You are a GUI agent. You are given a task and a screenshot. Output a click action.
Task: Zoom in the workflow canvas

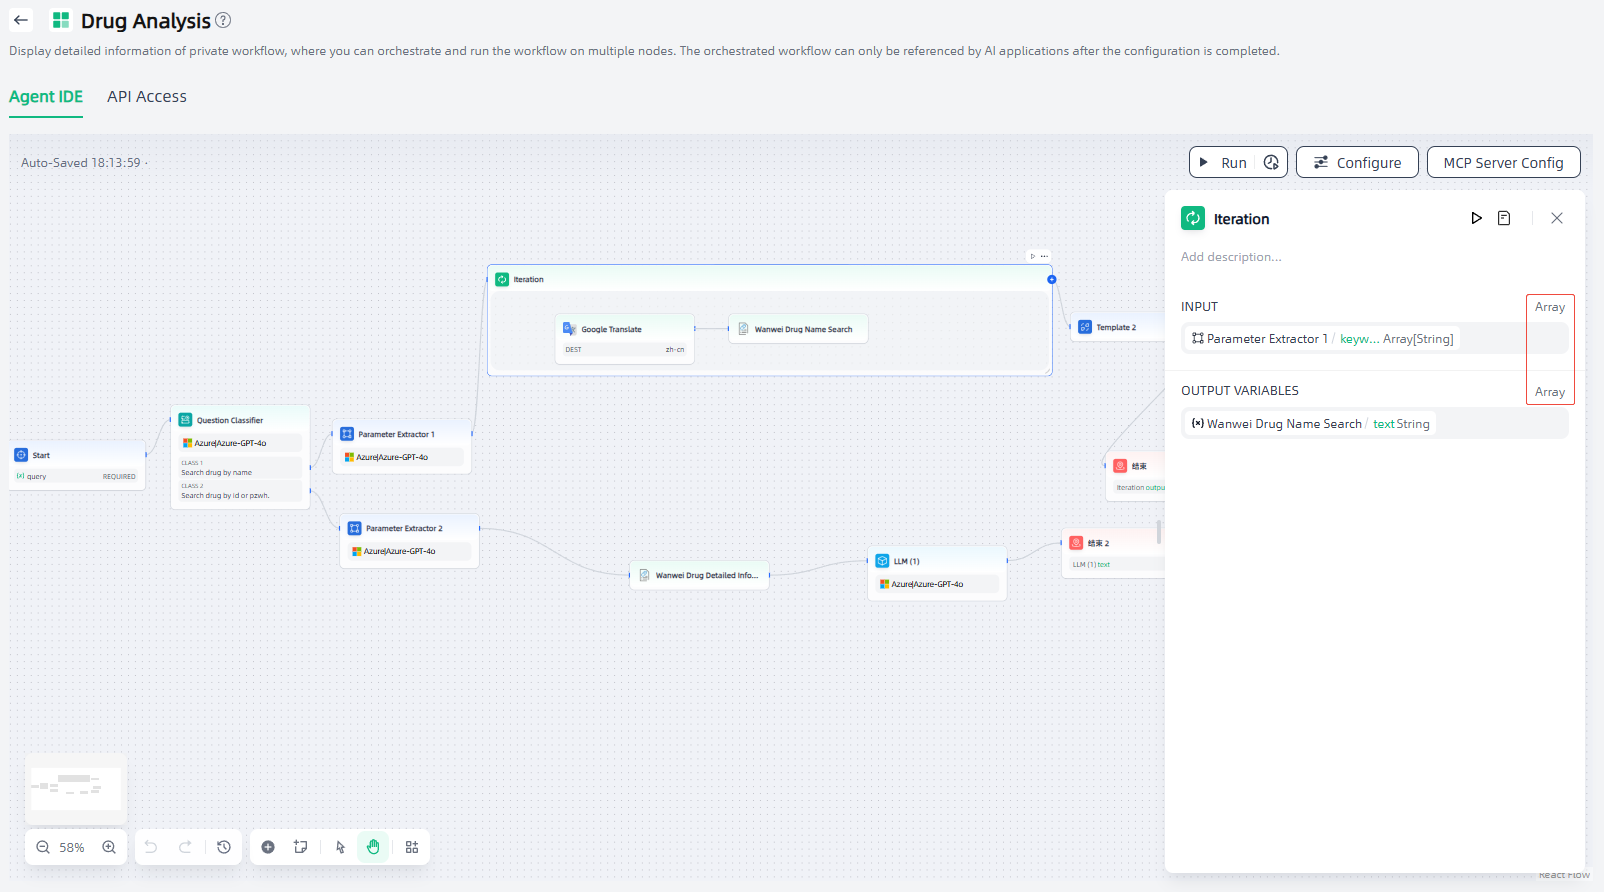click(109, 847)
